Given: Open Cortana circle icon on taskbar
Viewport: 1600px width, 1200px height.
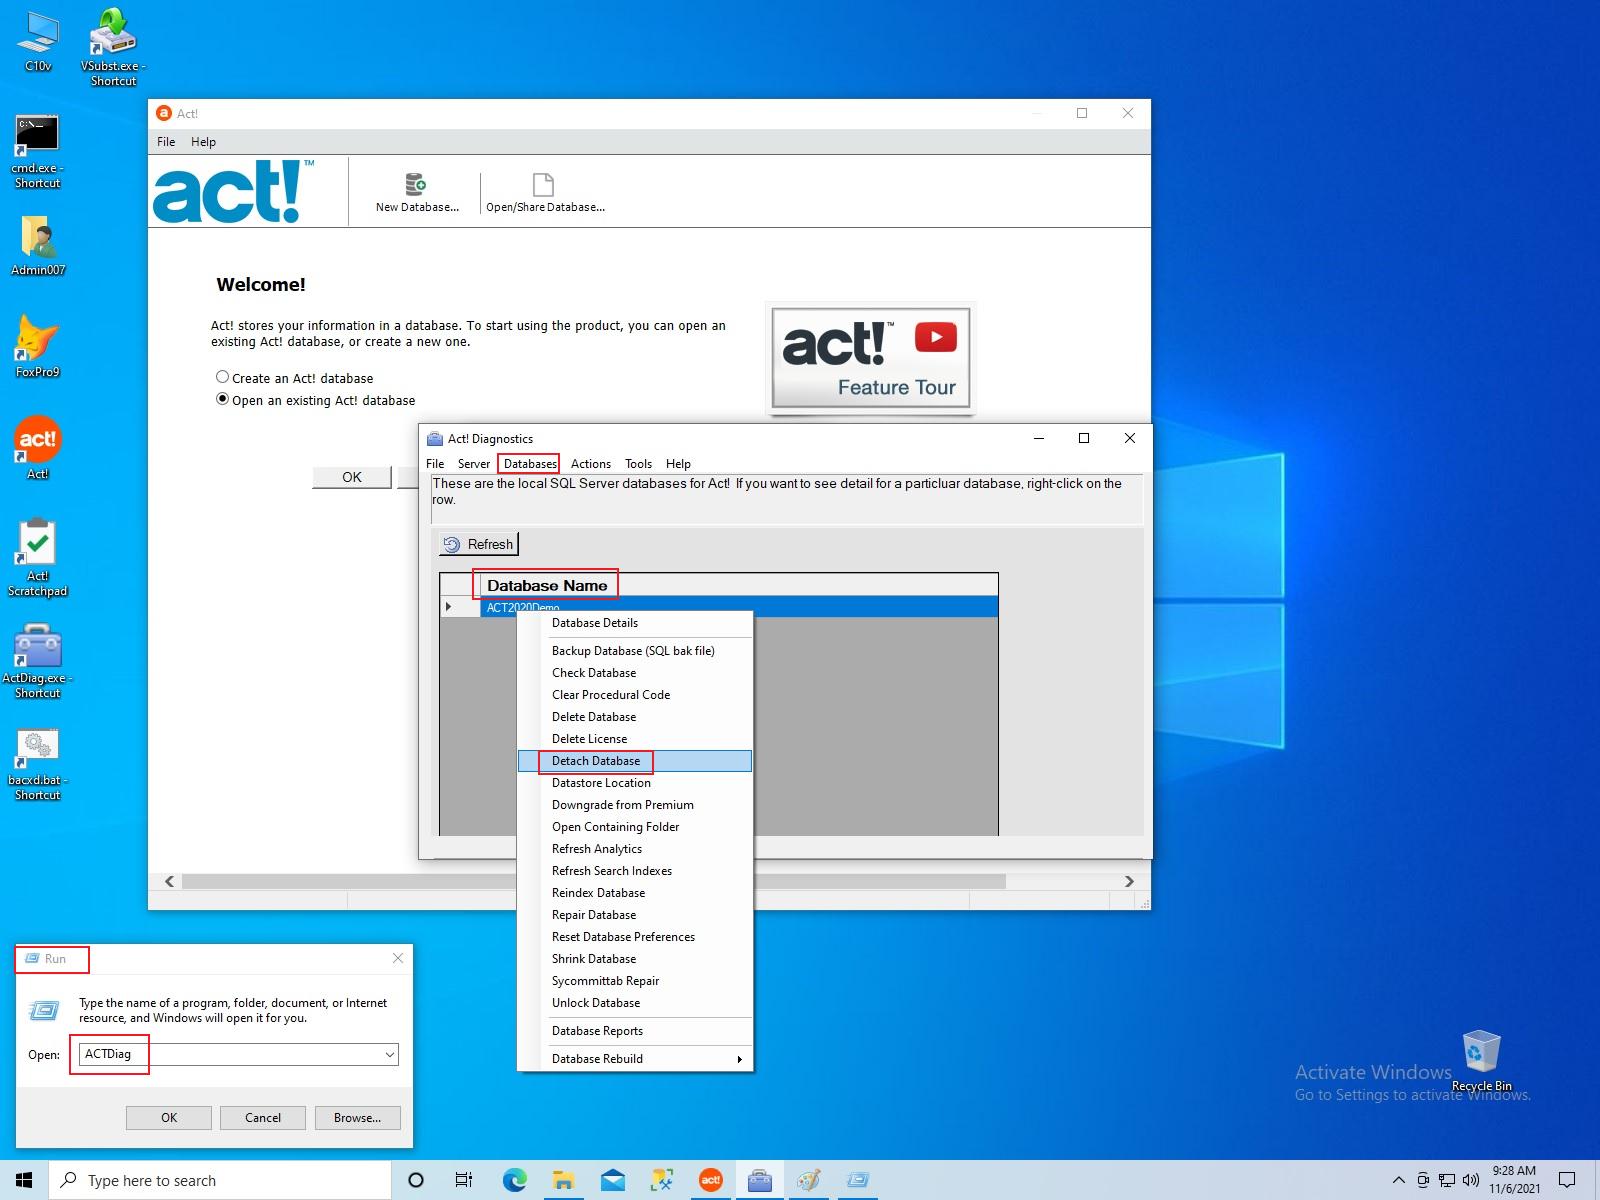Looking at the screenshot, I should pos(416,1180).
